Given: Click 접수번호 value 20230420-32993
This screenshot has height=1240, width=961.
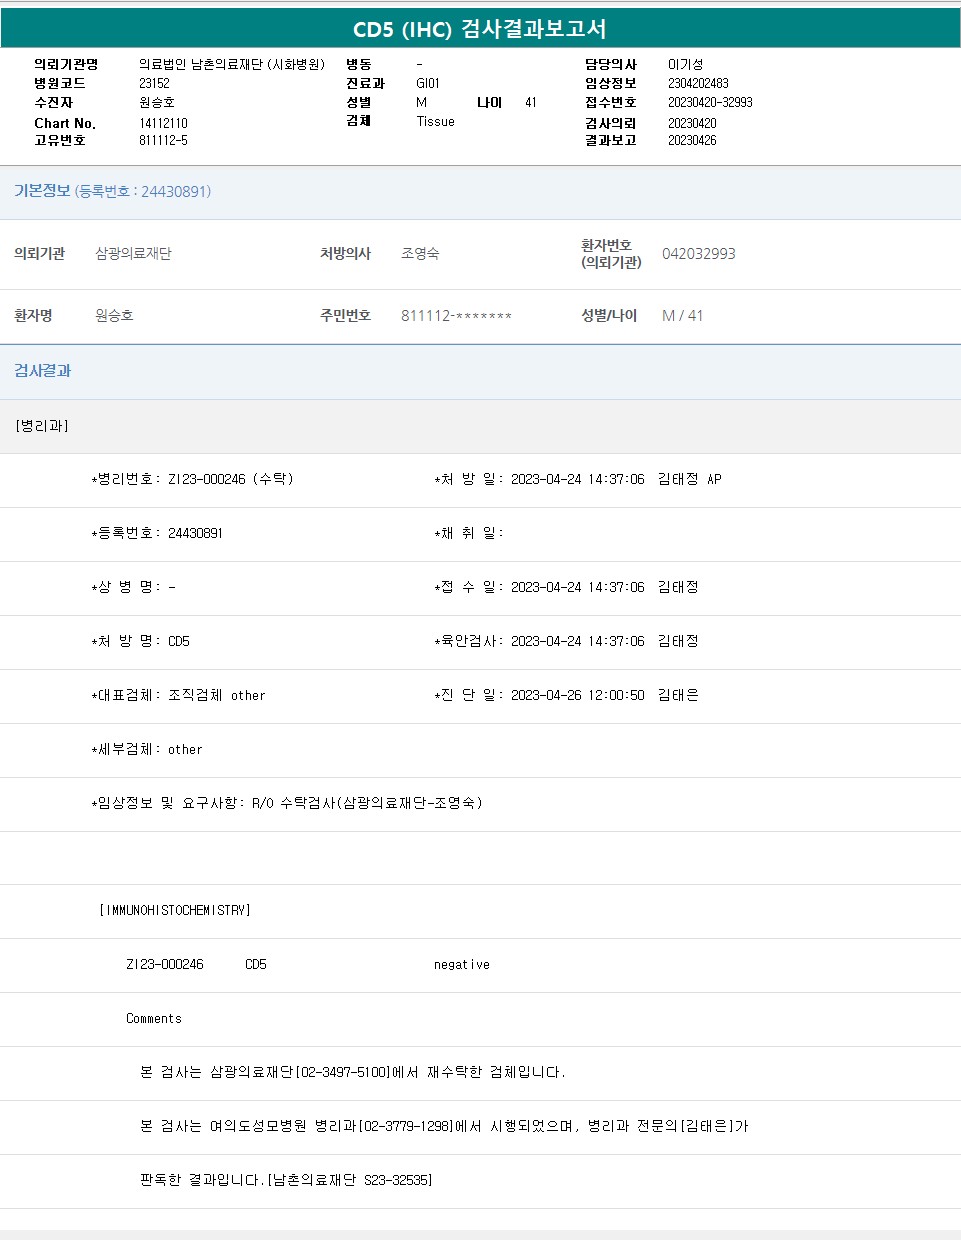Looking at the screenshot, I should coord(710,103).
